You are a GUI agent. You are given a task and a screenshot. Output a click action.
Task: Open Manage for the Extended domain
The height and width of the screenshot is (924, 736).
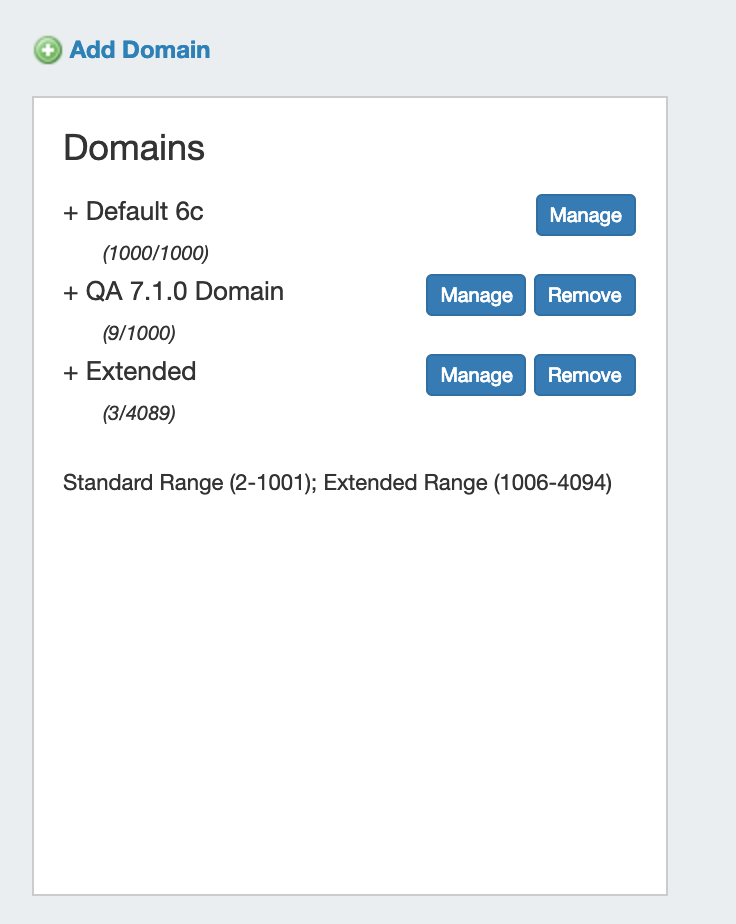476,375
